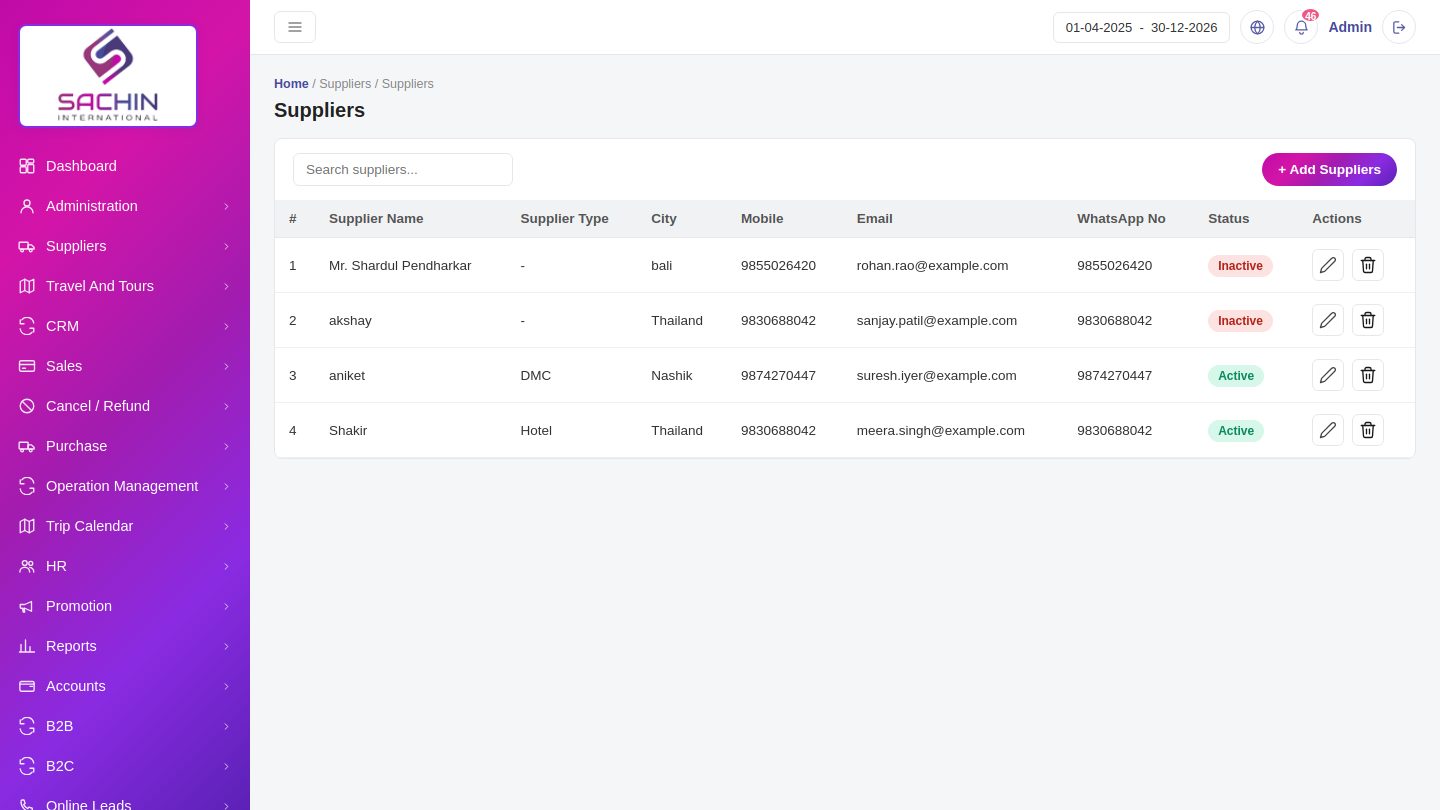The width and height of the screenshot is (1440, 810).
Task: Open the Trip Calendar menu
Action: coord(125,526)
